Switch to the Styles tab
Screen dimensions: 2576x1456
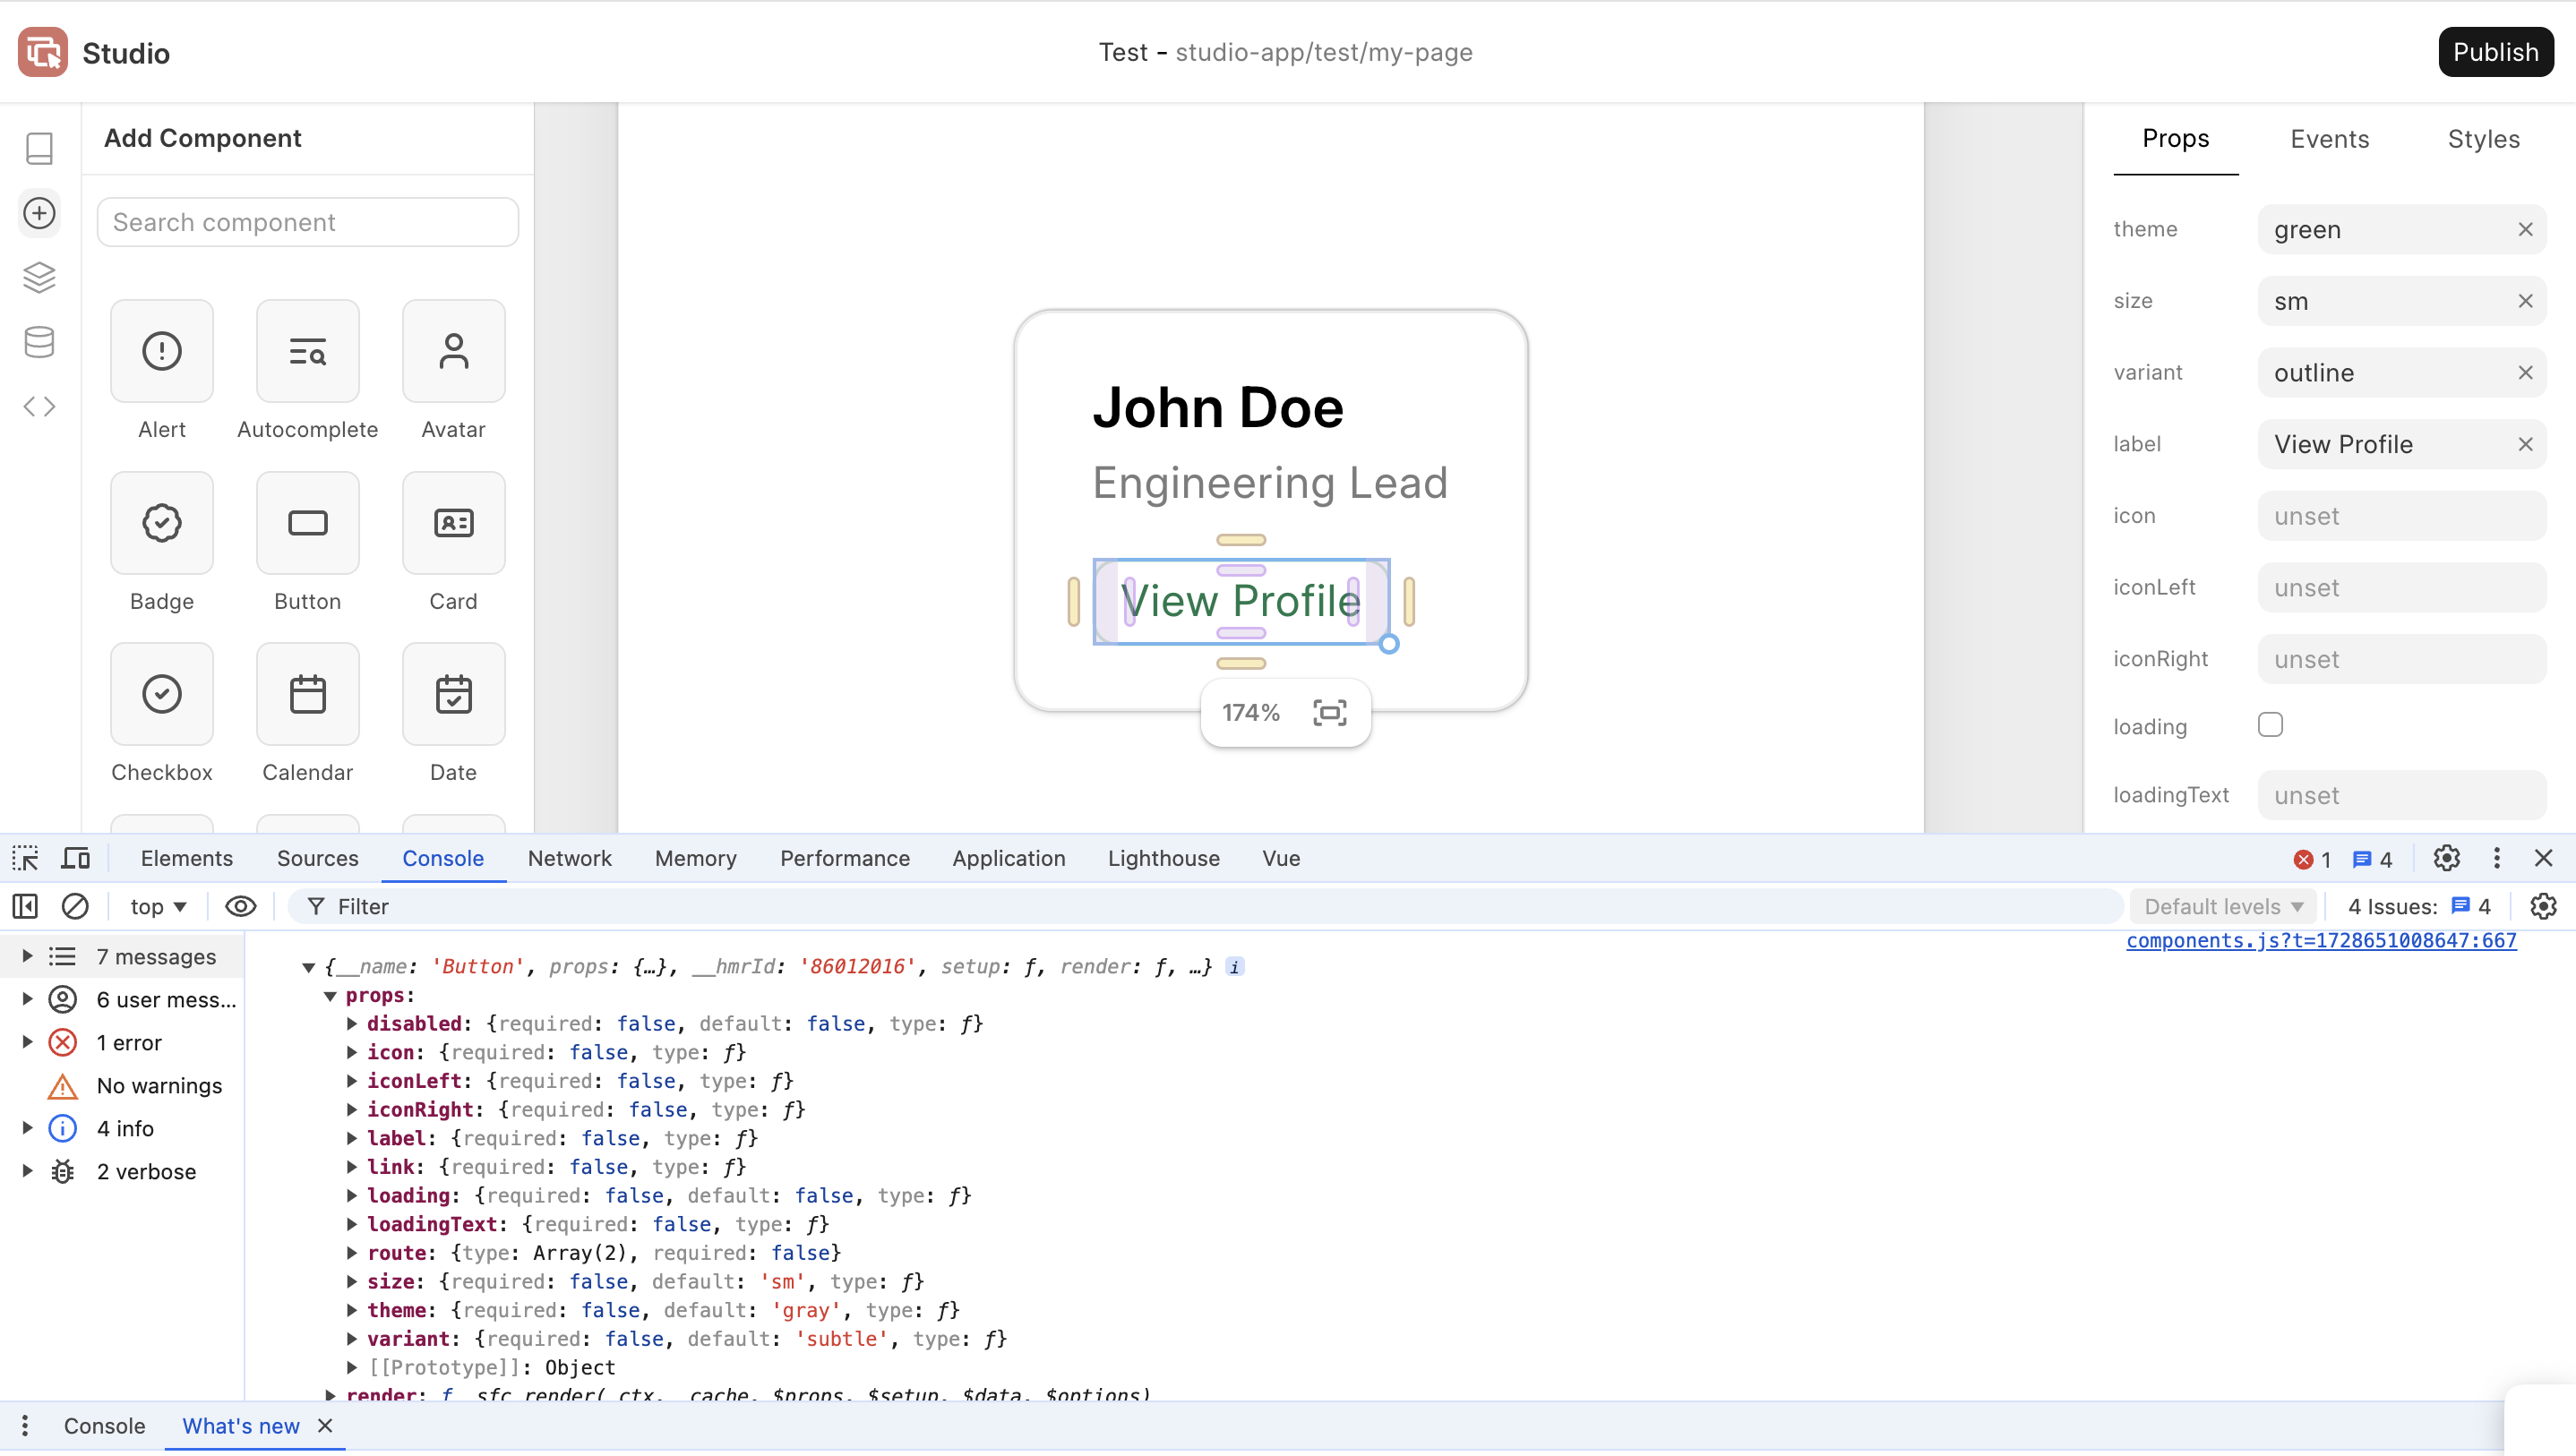(2483, 139)
